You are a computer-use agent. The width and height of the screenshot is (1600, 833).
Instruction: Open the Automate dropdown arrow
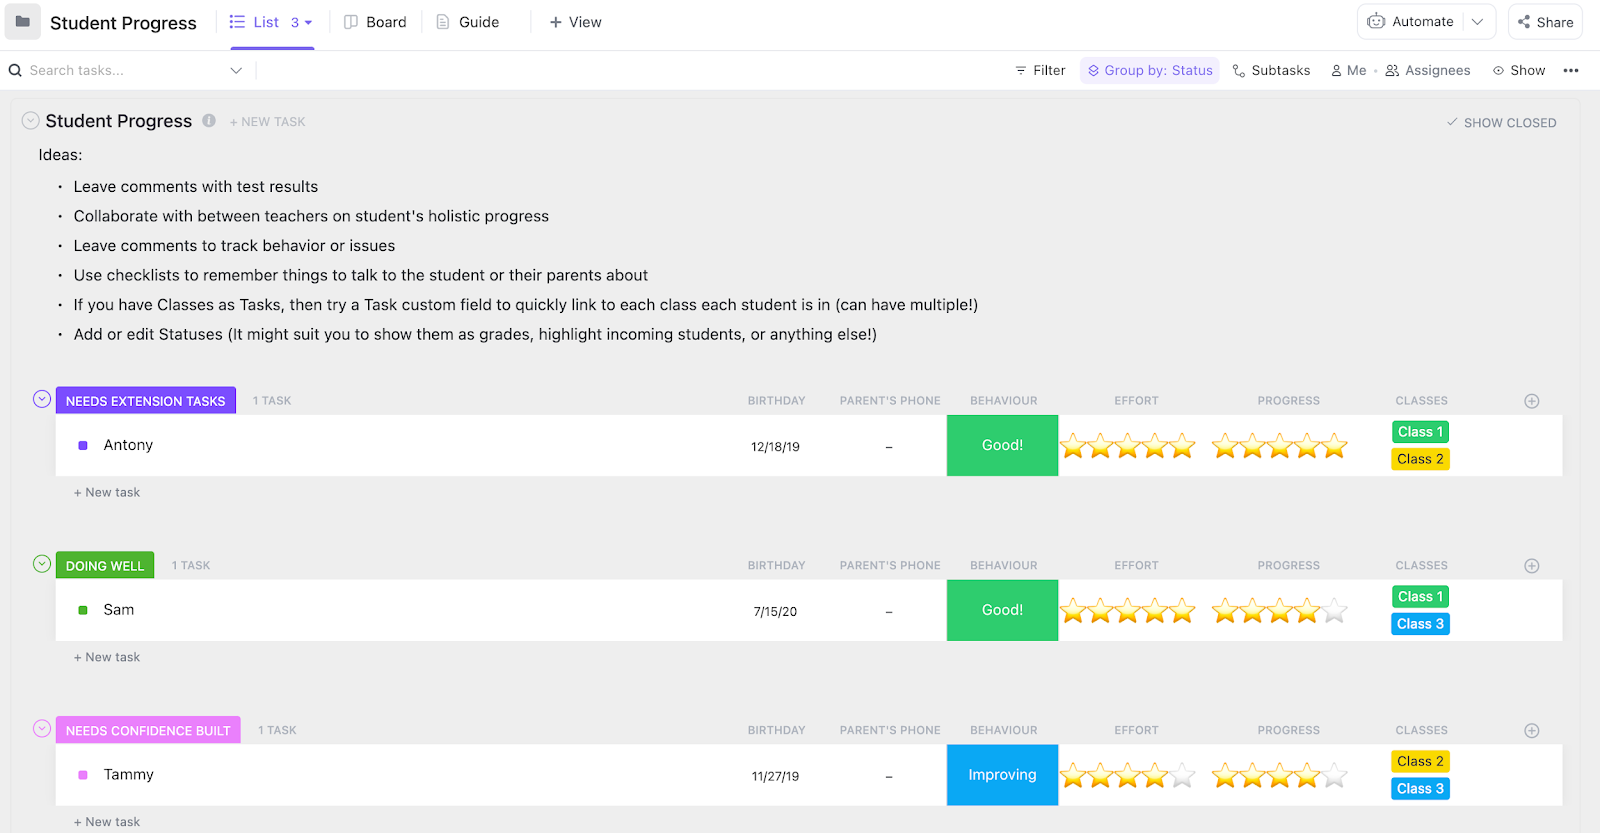pos(1477,22)
